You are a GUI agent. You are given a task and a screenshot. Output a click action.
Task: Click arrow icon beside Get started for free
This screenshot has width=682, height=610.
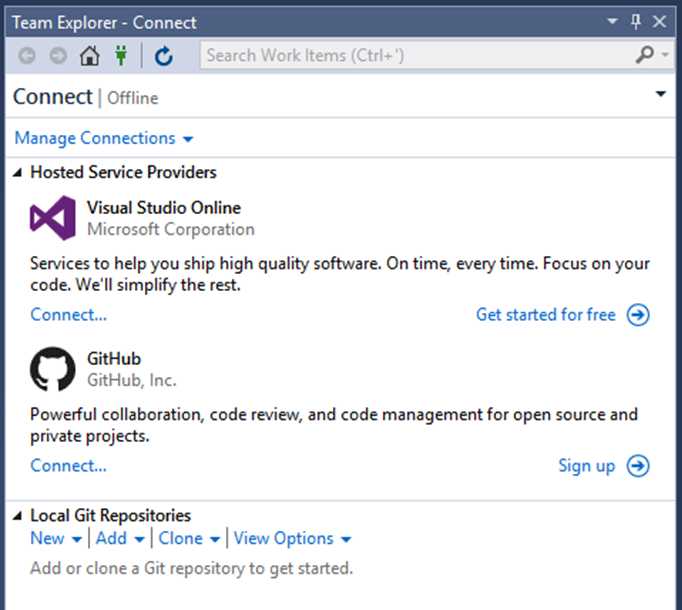click(x=638, y=315)
